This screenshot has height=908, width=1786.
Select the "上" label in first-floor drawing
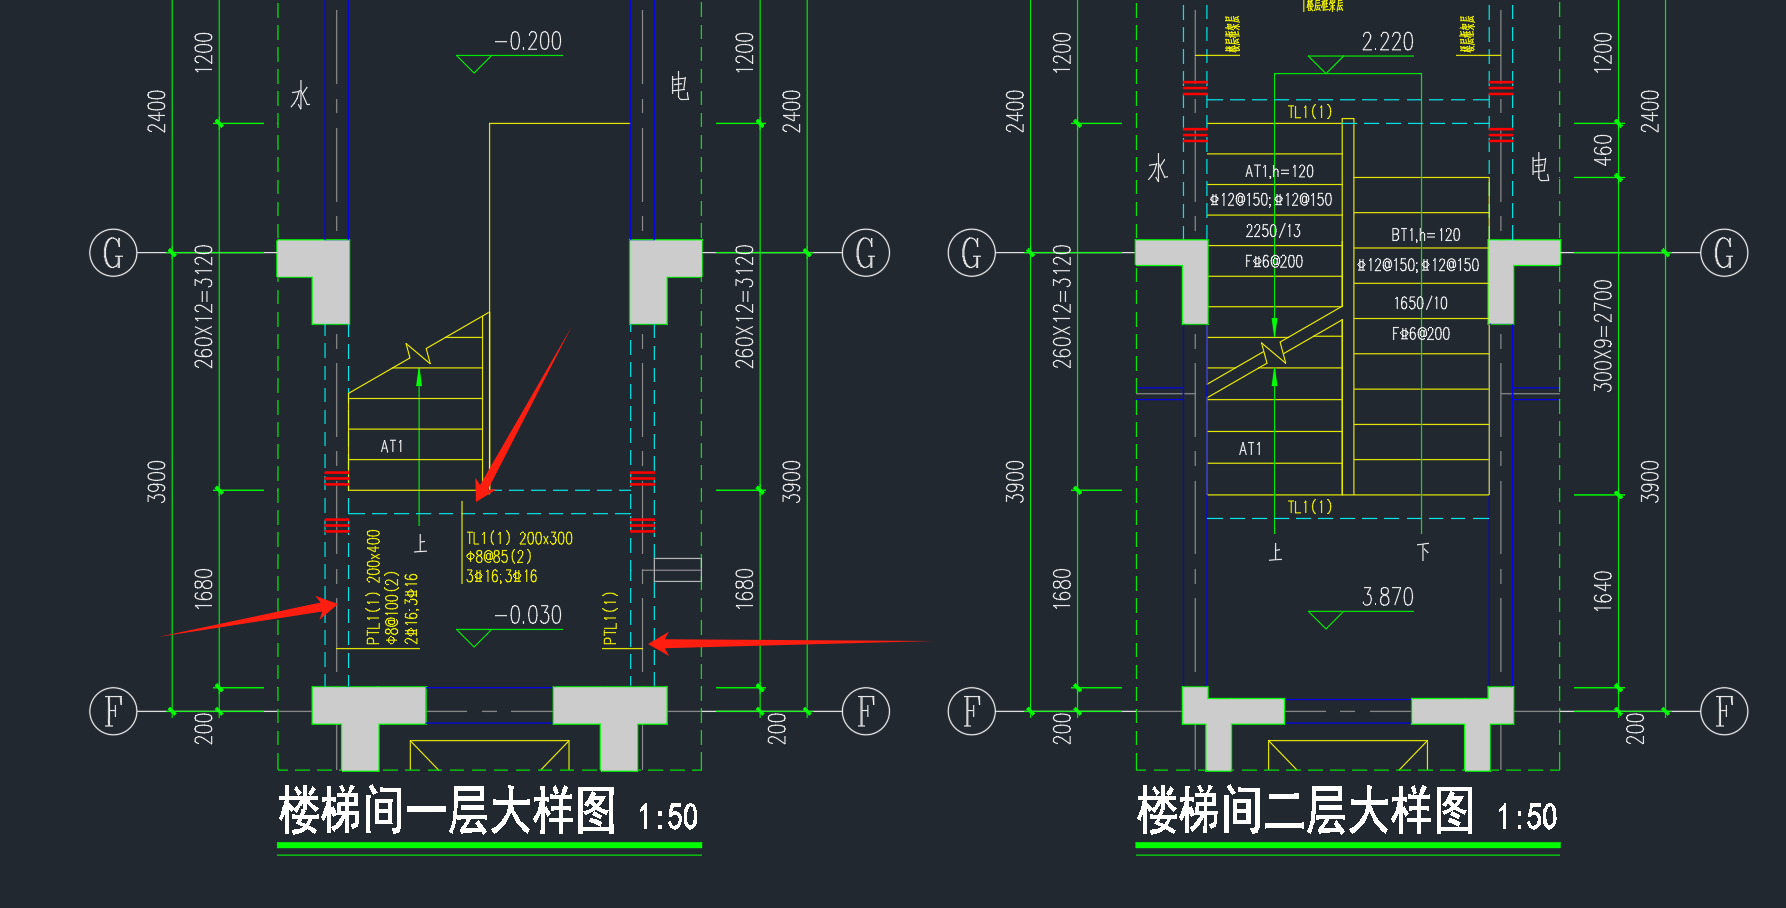coord(421,544)
